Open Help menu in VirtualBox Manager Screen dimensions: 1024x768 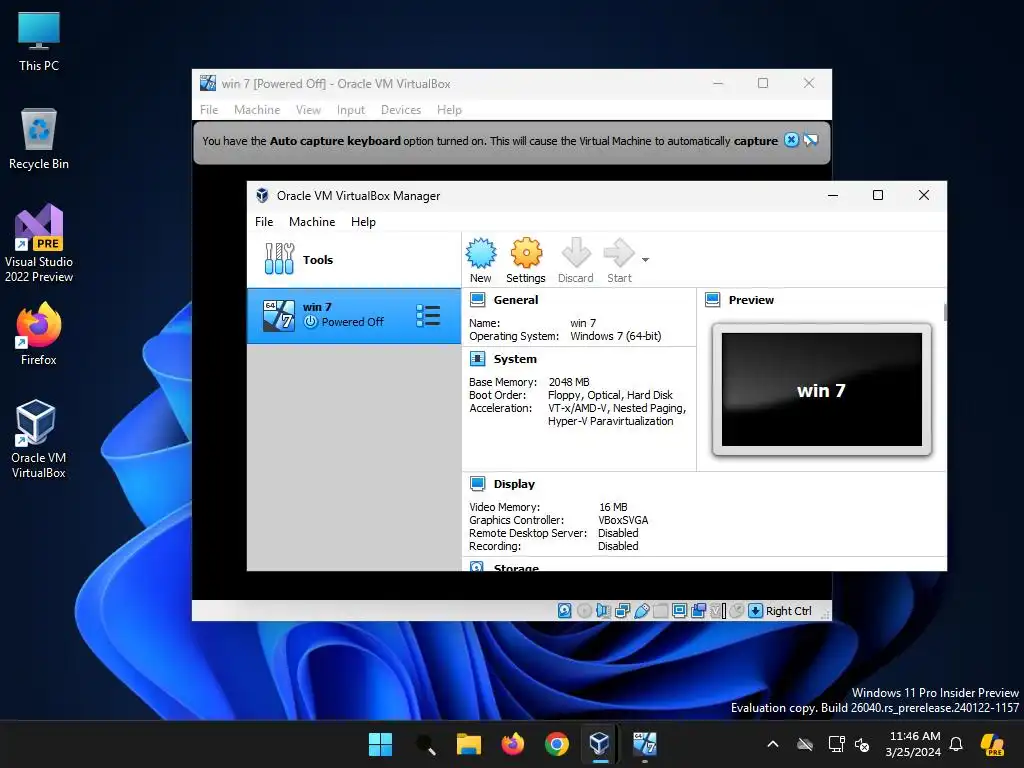coord(363,221)
